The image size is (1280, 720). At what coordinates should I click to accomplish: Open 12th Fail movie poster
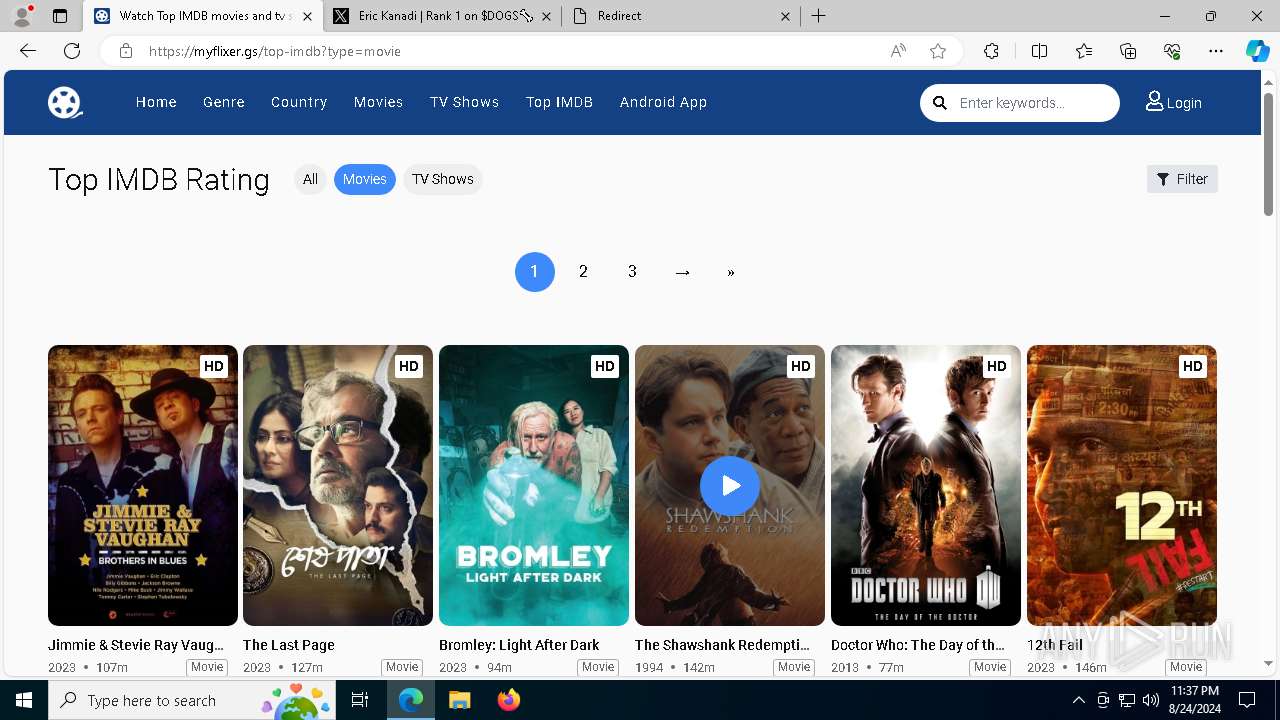[1122, 486]
